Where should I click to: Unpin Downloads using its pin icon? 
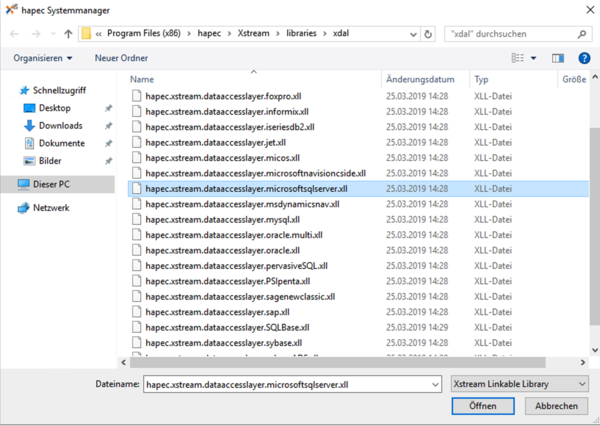(109, 126)
